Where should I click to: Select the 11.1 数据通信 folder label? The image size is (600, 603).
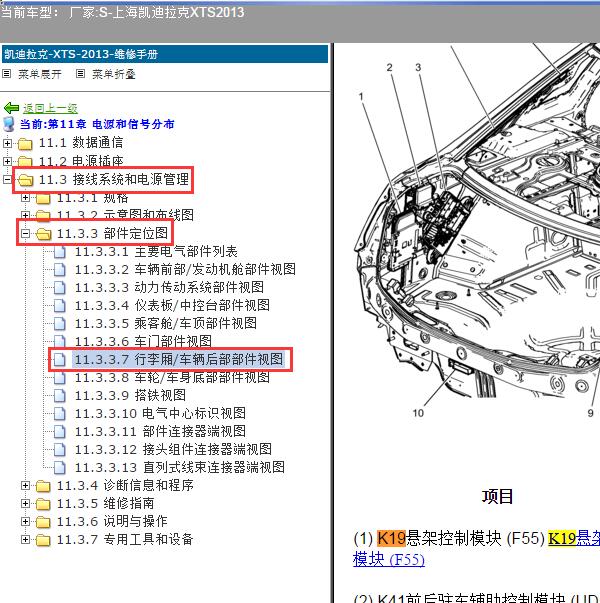pos(81,143)
